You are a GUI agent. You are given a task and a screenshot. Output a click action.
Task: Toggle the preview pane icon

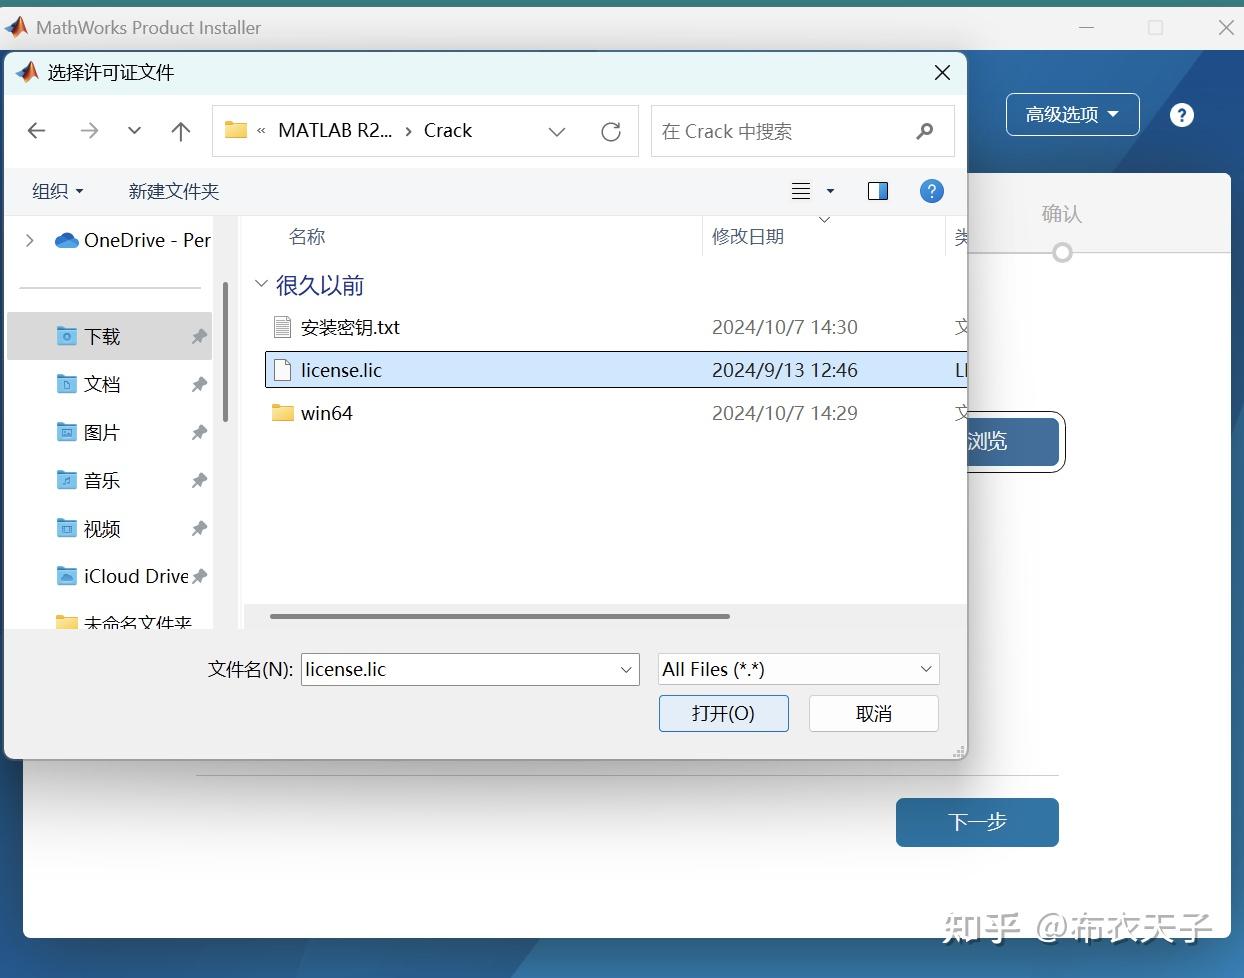coord(877,191)
